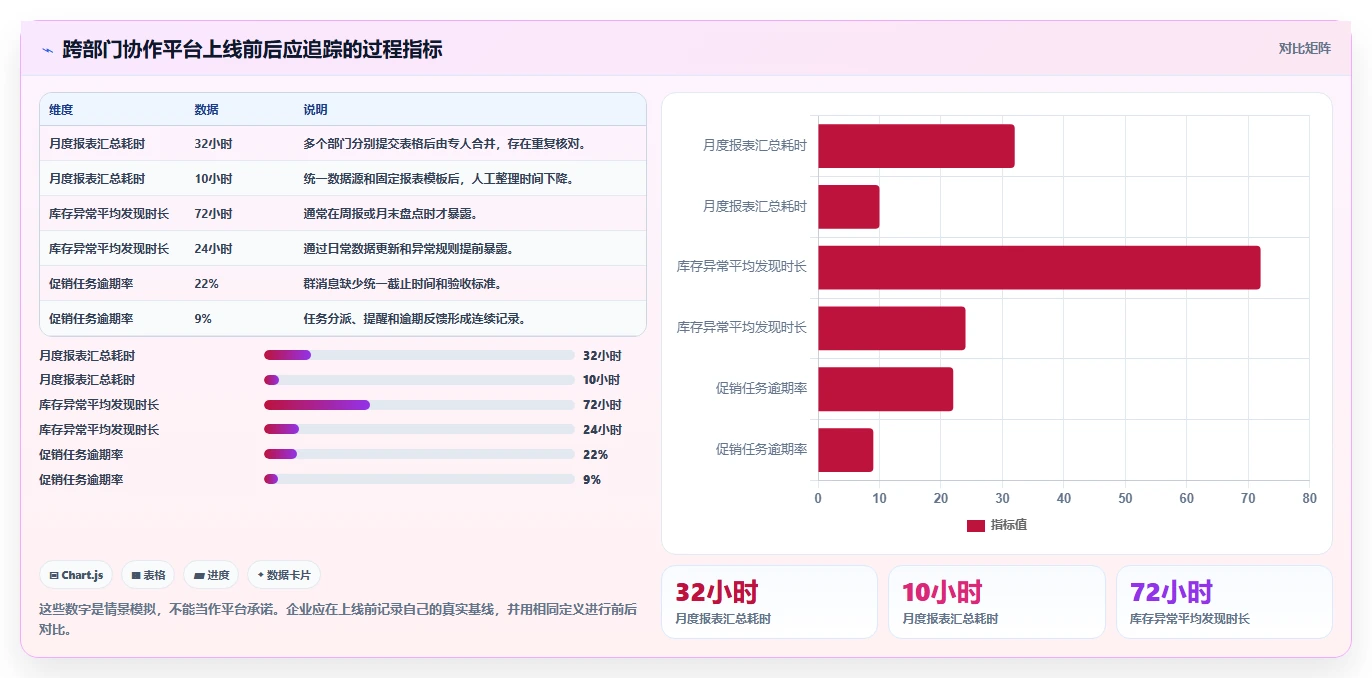Click the top chart bar reaching 32
This screenshot has width=1372, height=678.
pyautogui.click(x=916, y=146)
